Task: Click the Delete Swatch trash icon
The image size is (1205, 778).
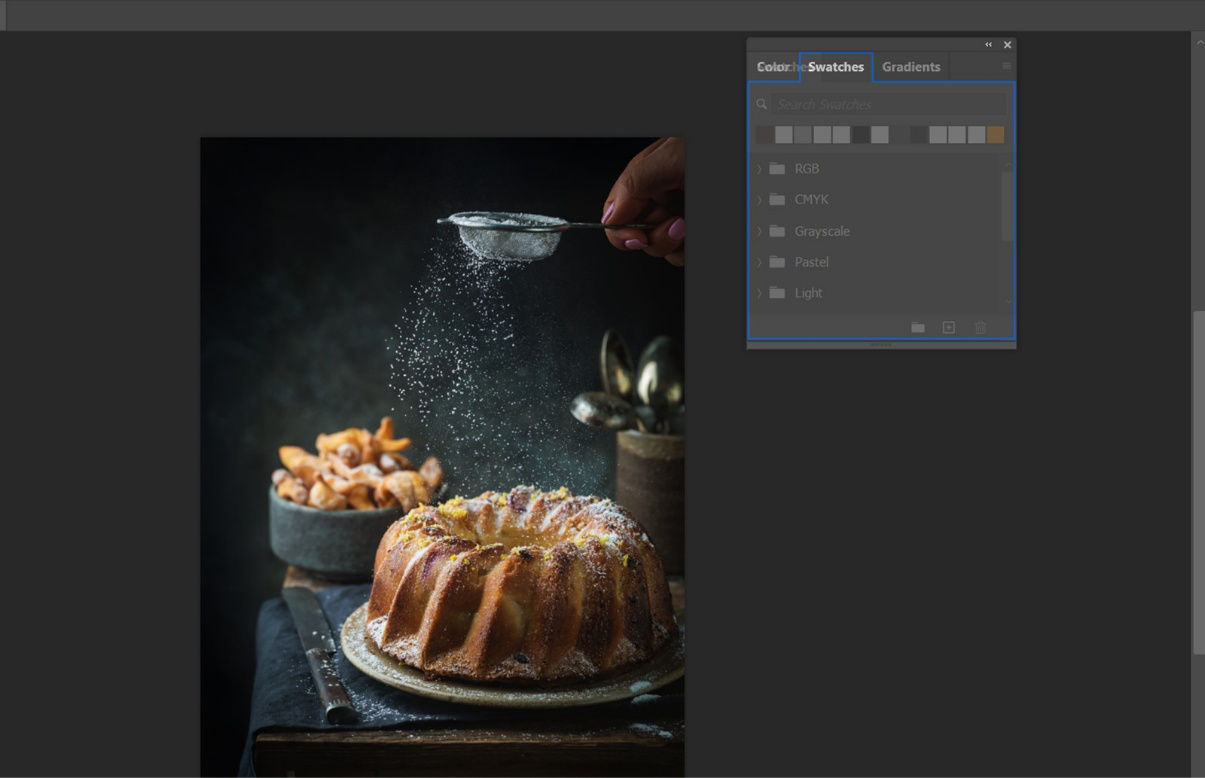Action: point(980,327)
